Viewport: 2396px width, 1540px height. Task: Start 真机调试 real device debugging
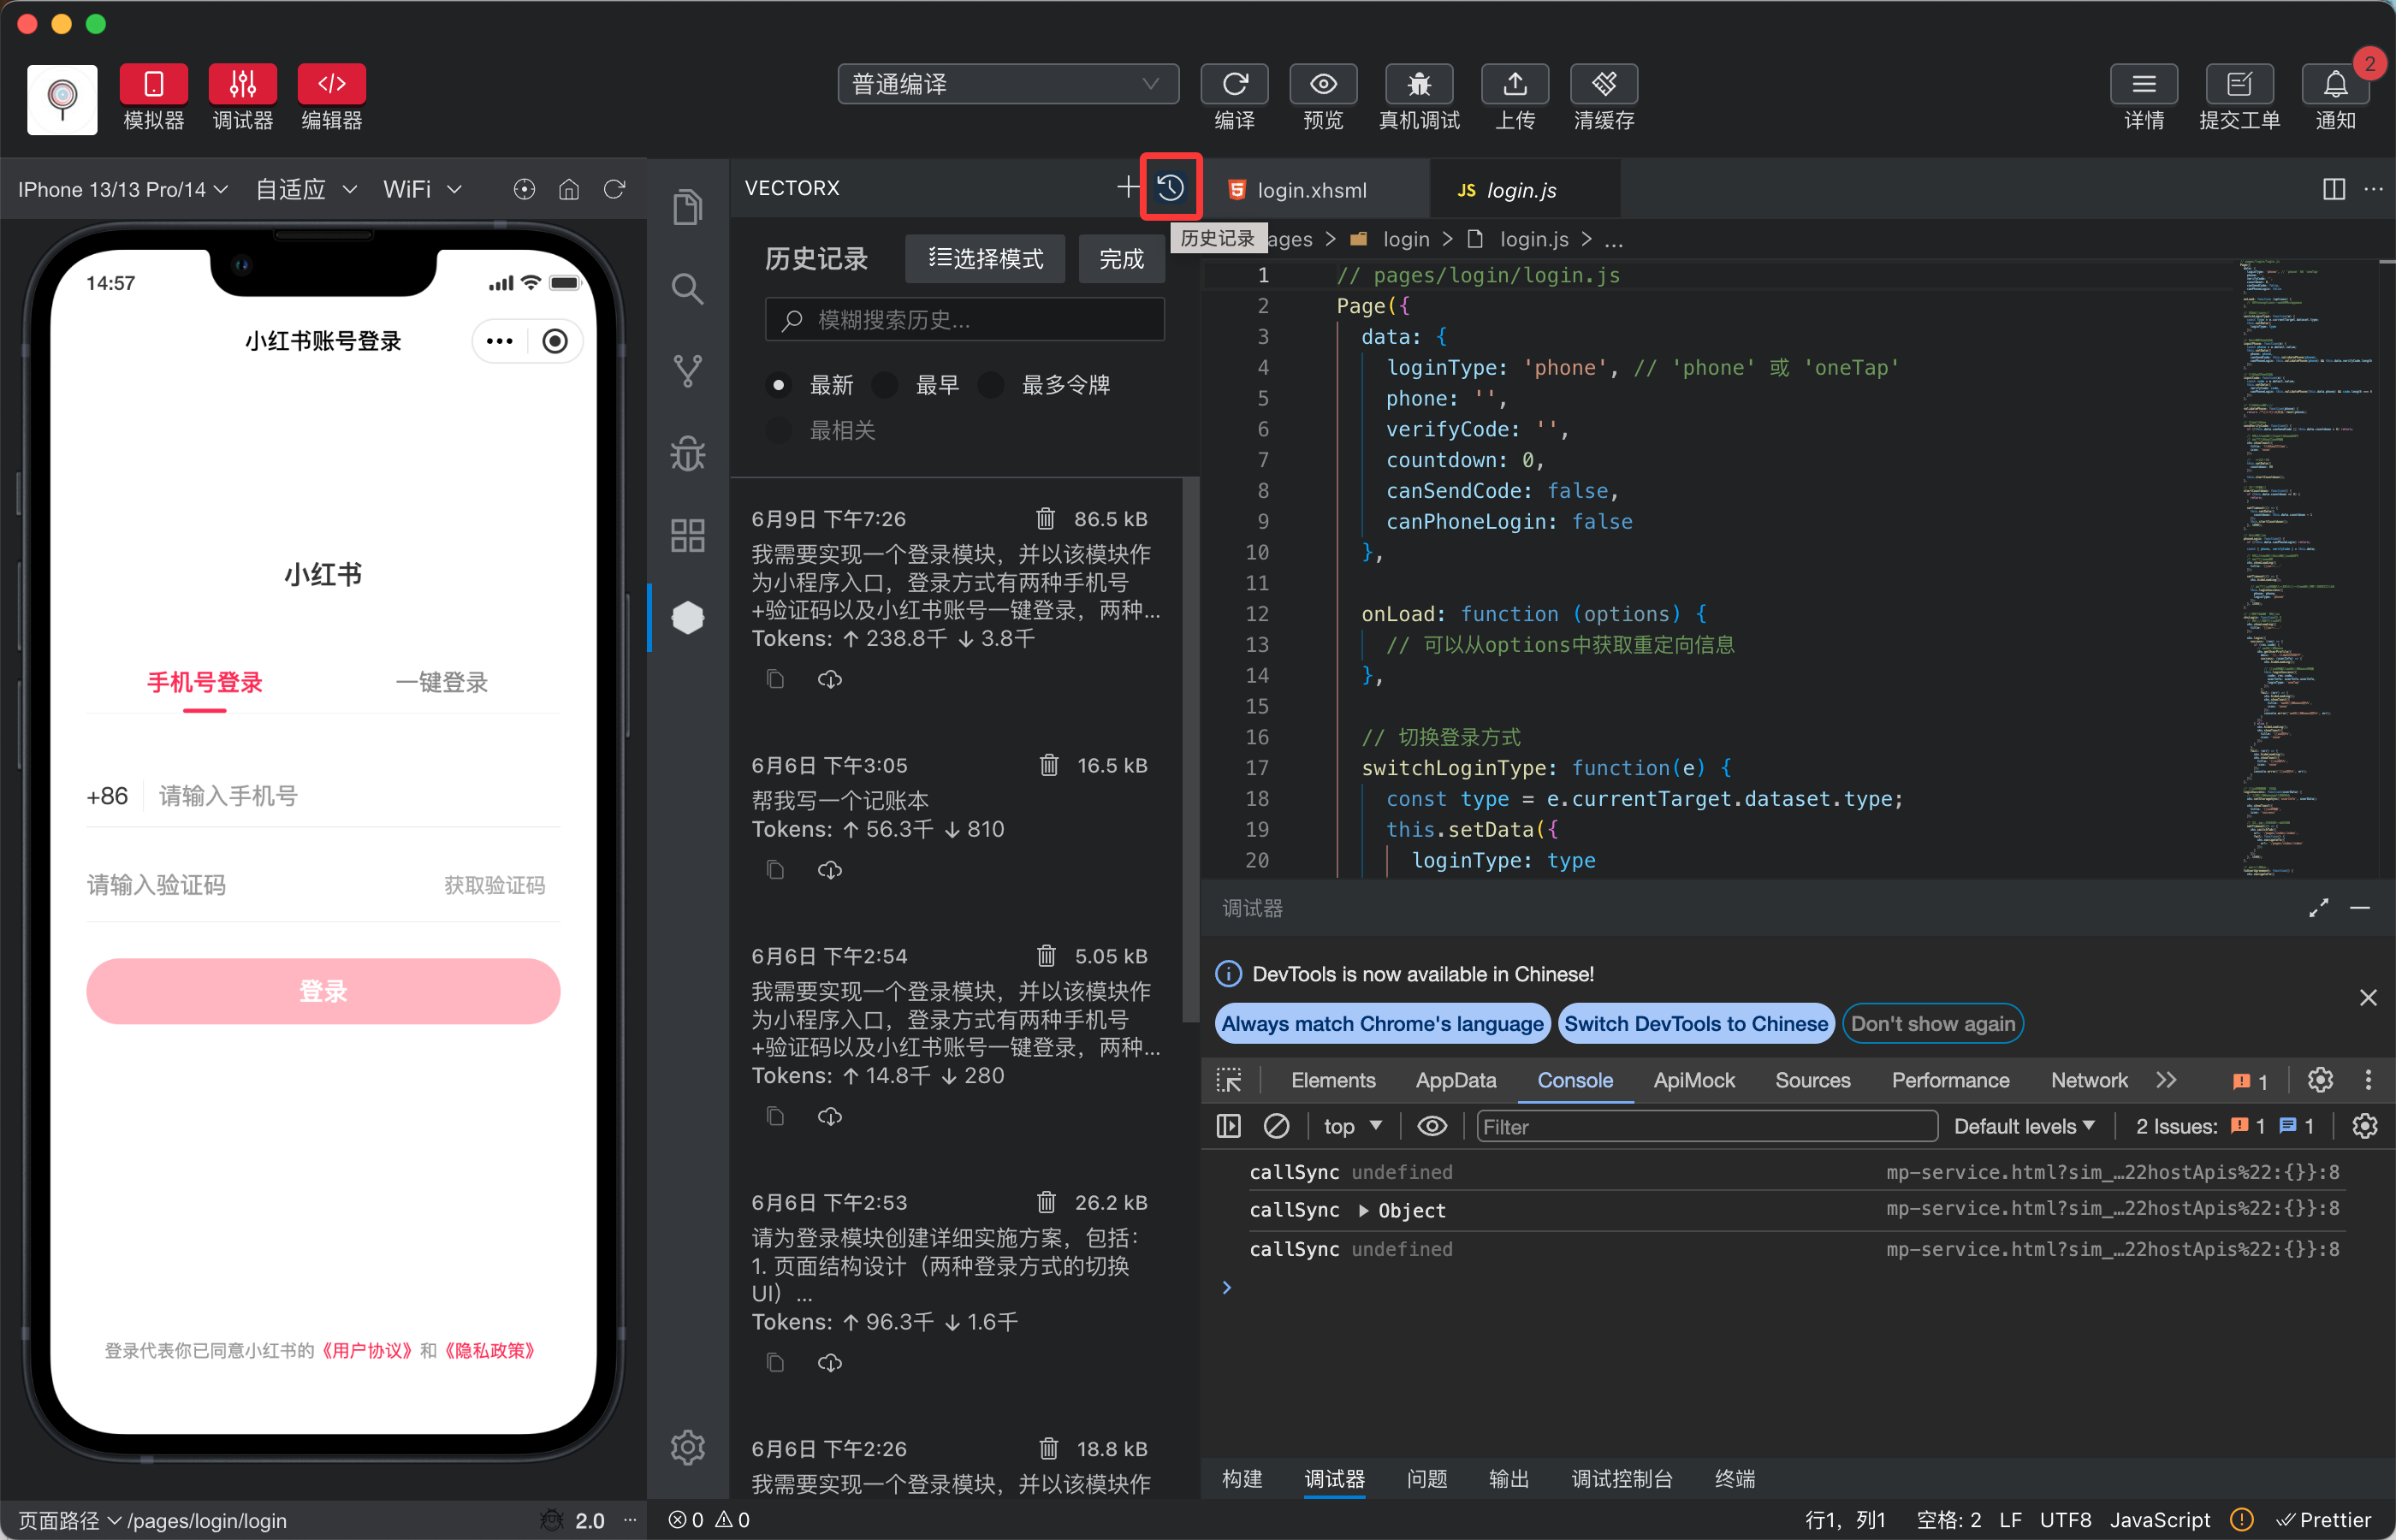[x=1419, y=84]
